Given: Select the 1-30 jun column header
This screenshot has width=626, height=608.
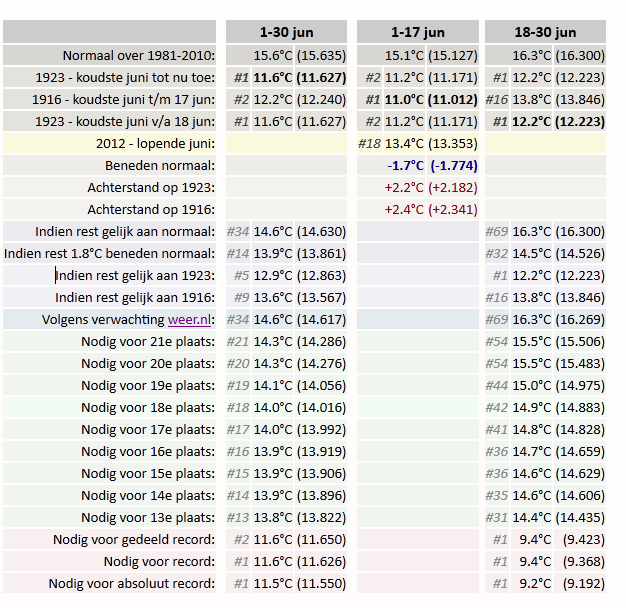Looking at the screenshot, I should pos(286,32).
